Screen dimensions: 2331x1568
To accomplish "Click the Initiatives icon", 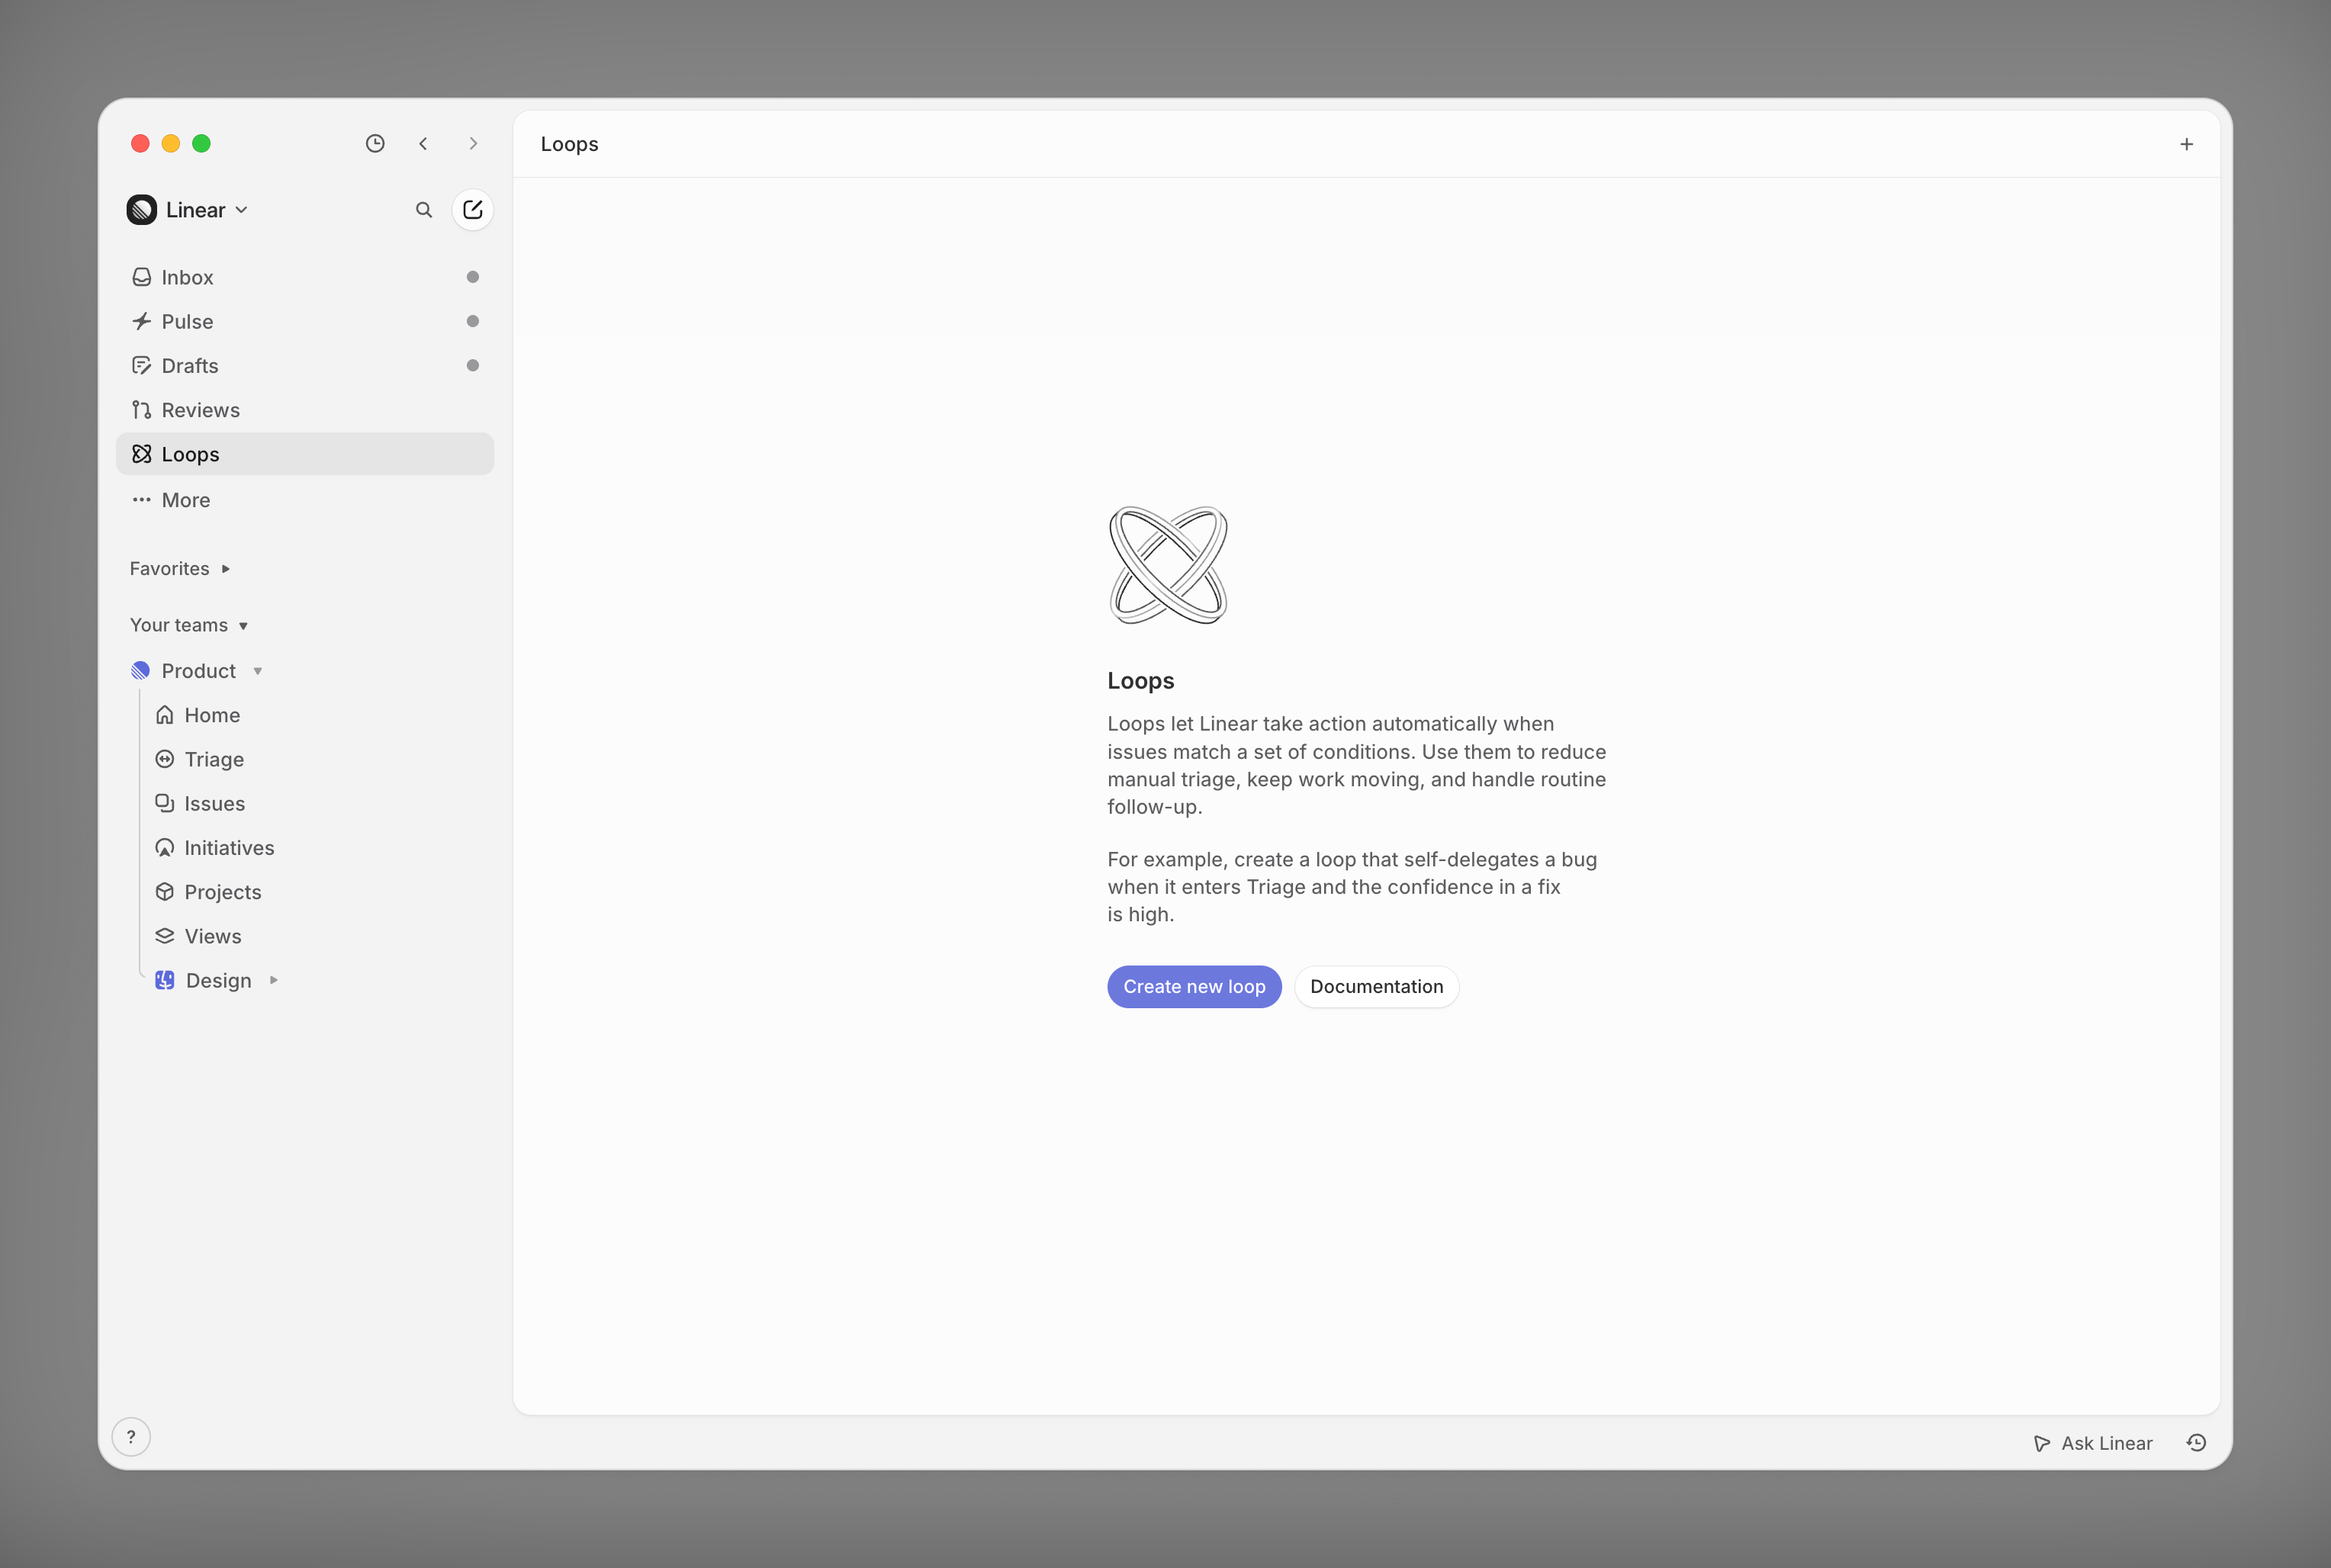I will [165, 848].
